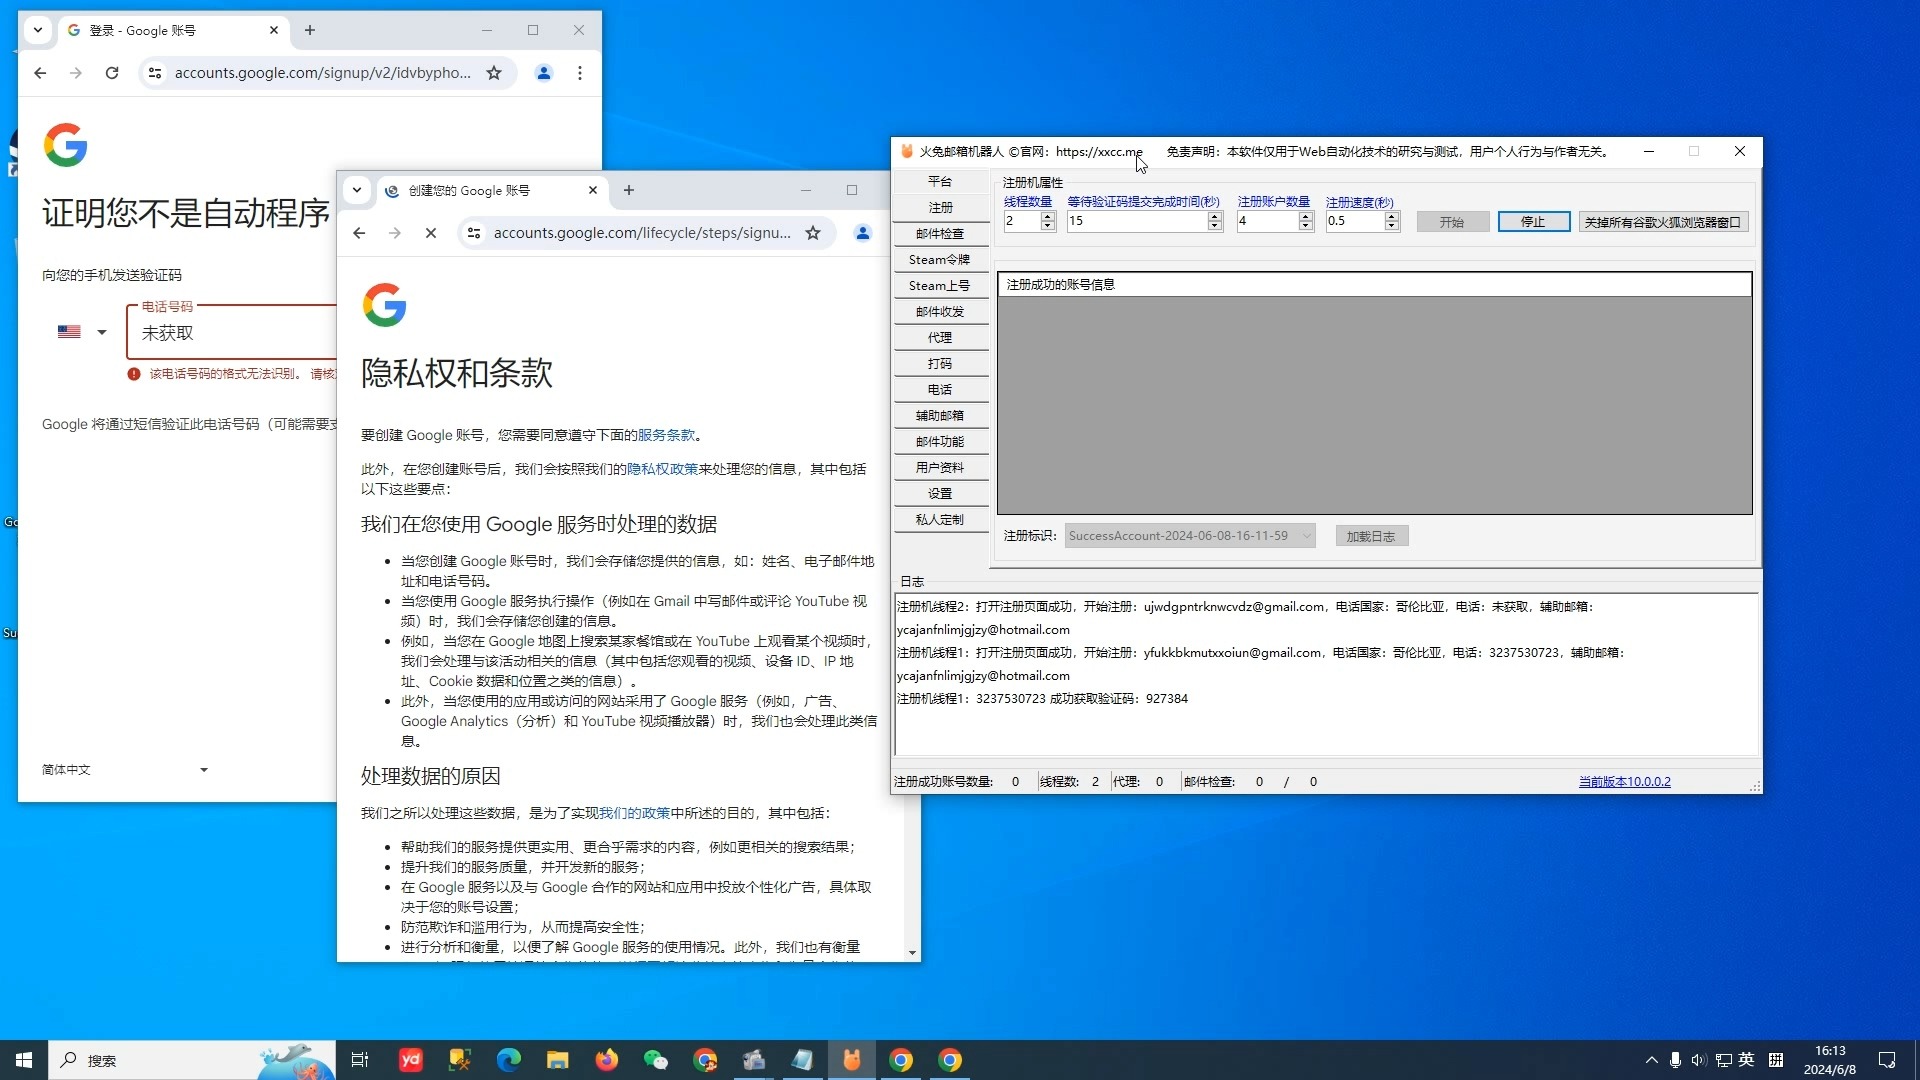Screen dimensions: 1920x1080
Task: Go back in the 隐私权和条款 window
Action: (x=359, y=233)
